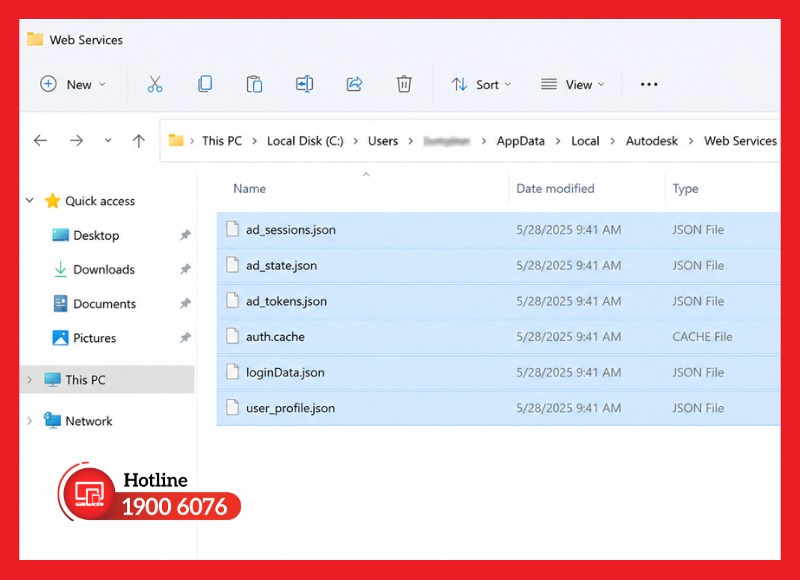
Task: Expand the Network tree node
Action: [x=30, y=421]
